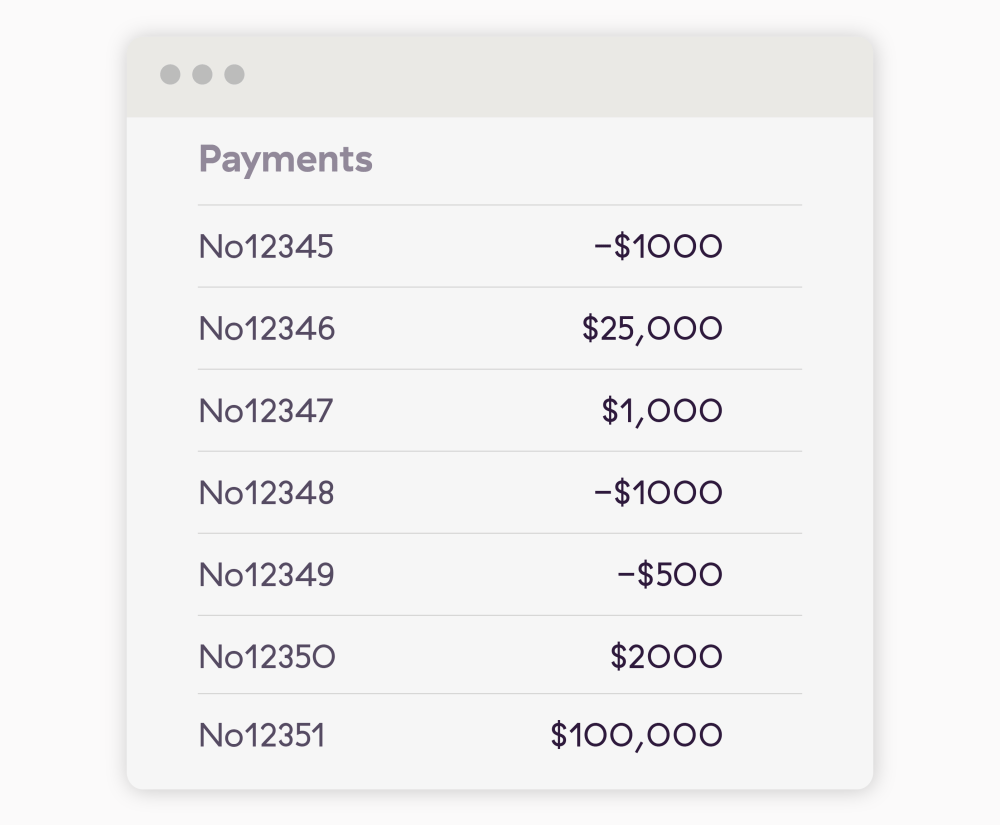Image resolution: width=1000 pixels, height=825 pixels.
Task: Open payment No12349
Action: pos(500,574)
